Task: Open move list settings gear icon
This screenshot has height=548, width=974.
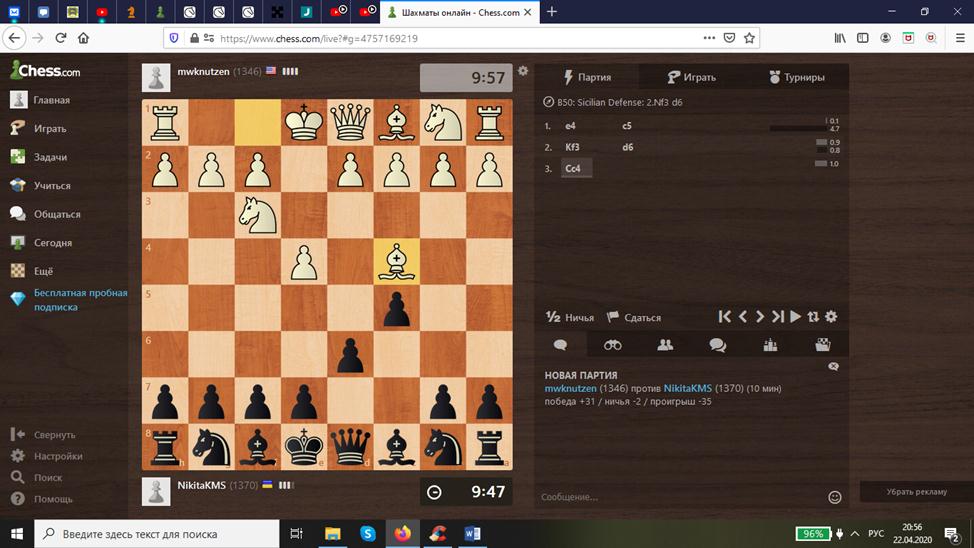Action: point(831,317)
